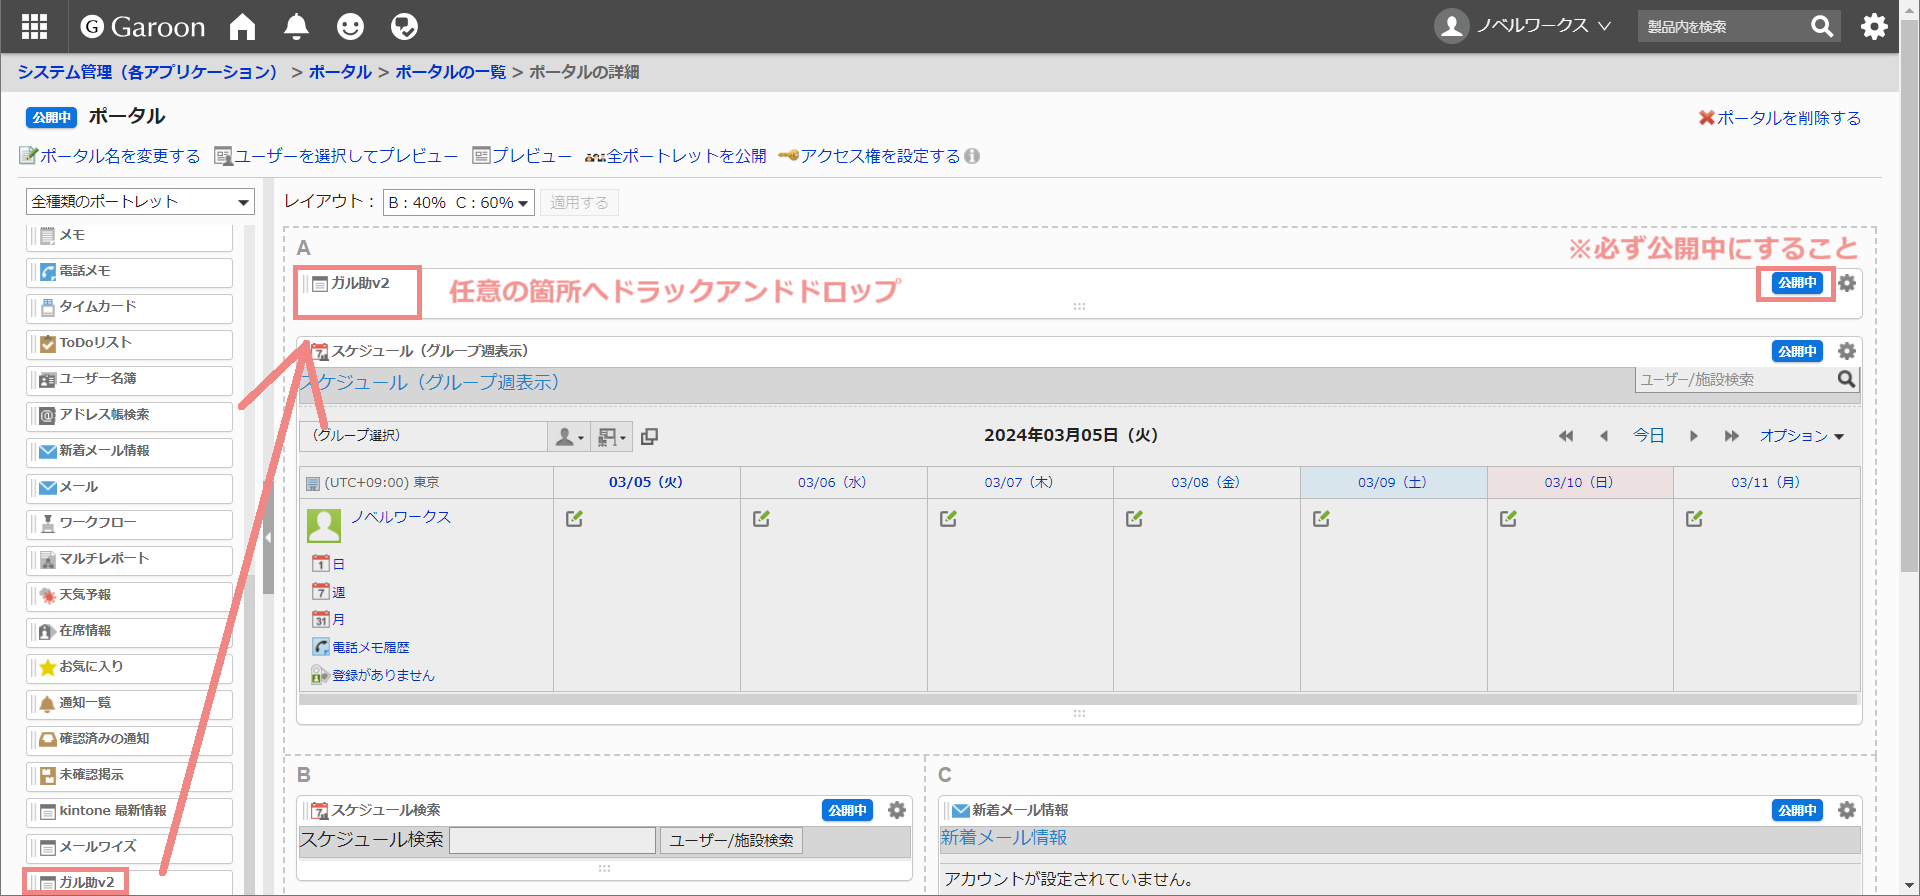Click the スケジュール検索 text field
This screenshot has width=1920, height=896.
point(553,841)
